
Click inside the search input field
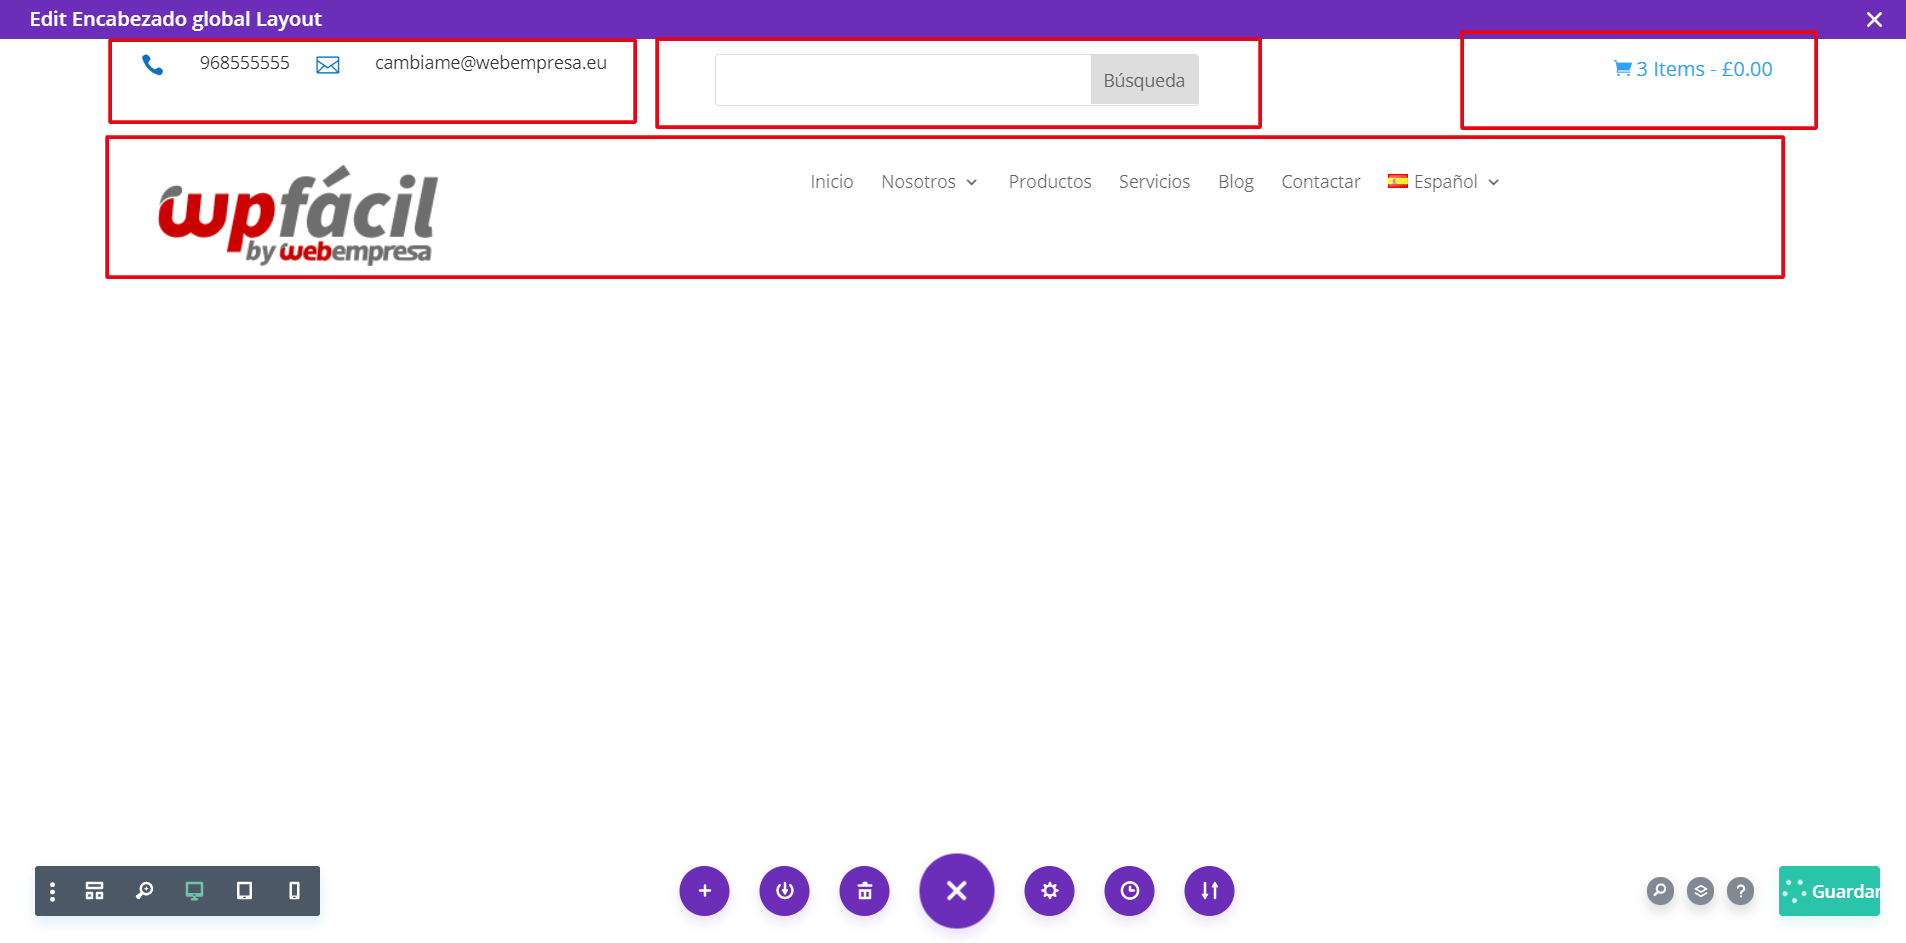[x=903, y=80]
